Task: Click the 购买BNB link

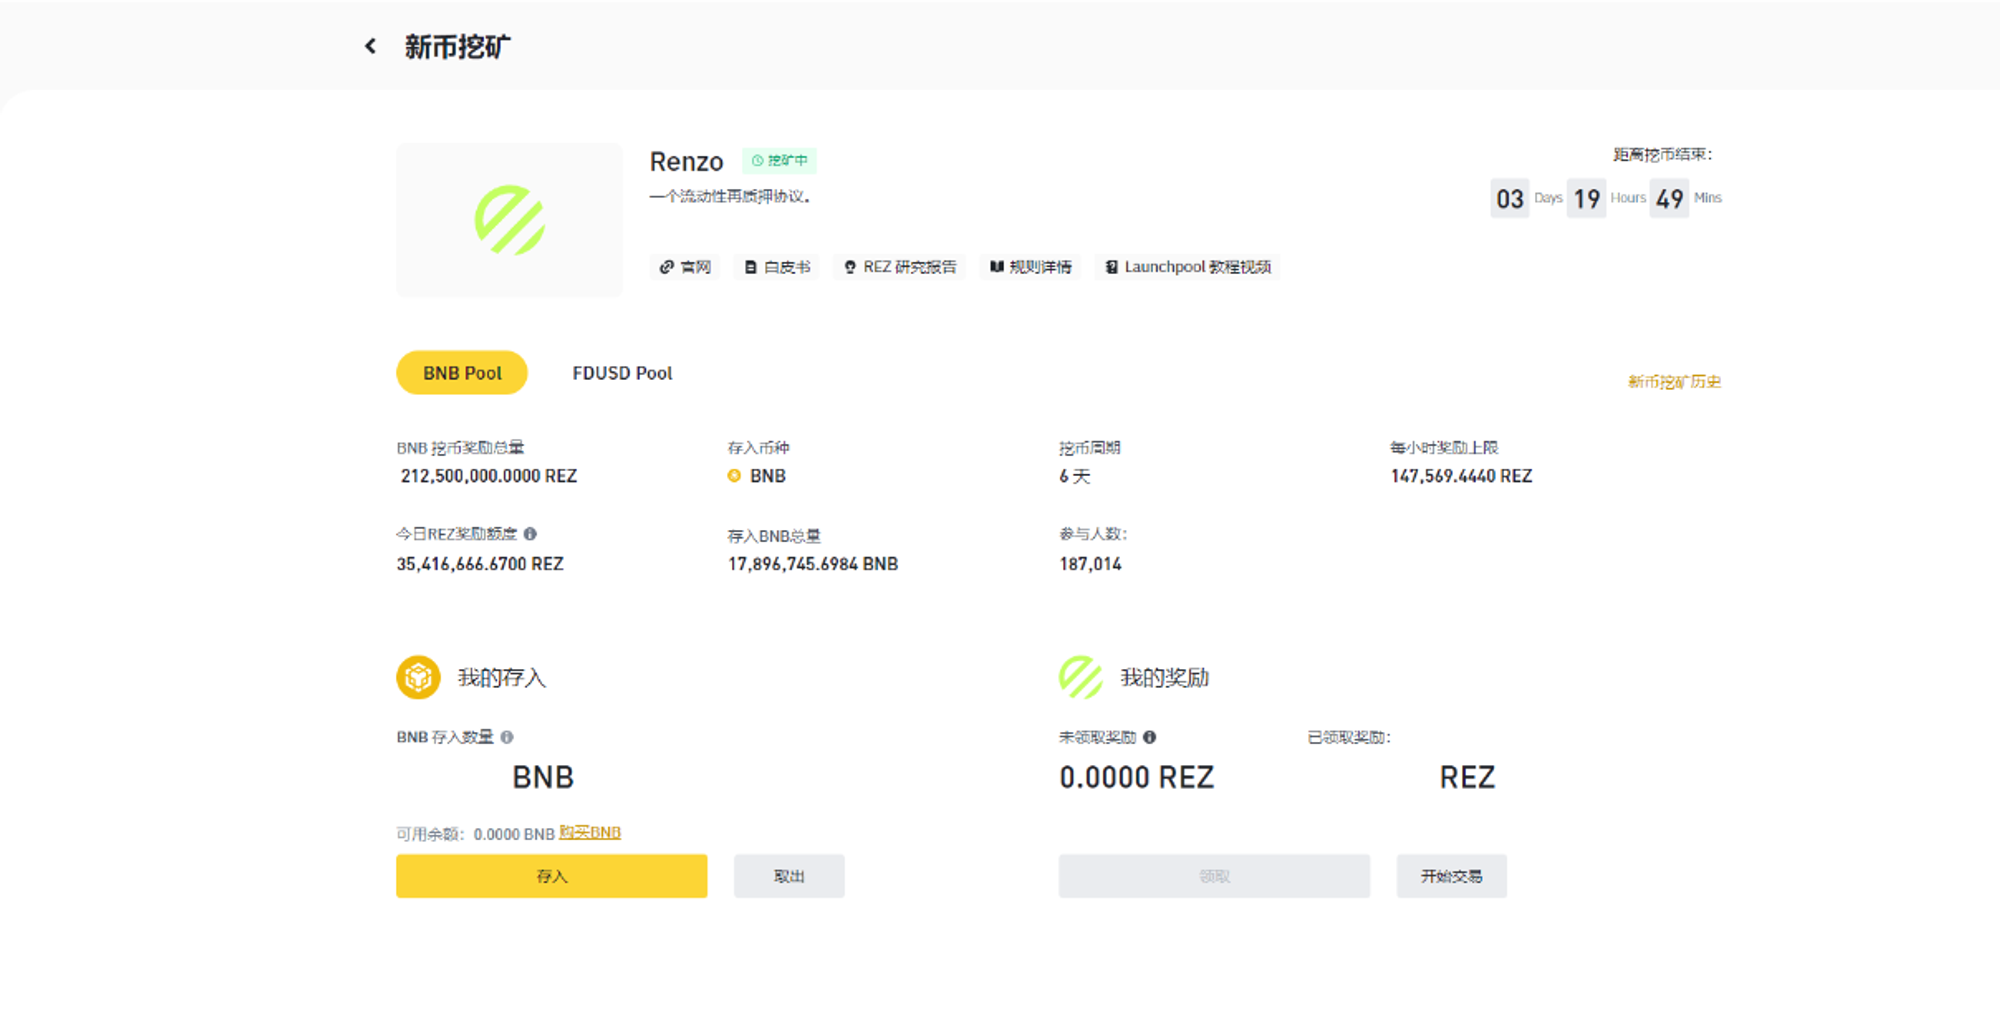Action: (x=590, y=833)
